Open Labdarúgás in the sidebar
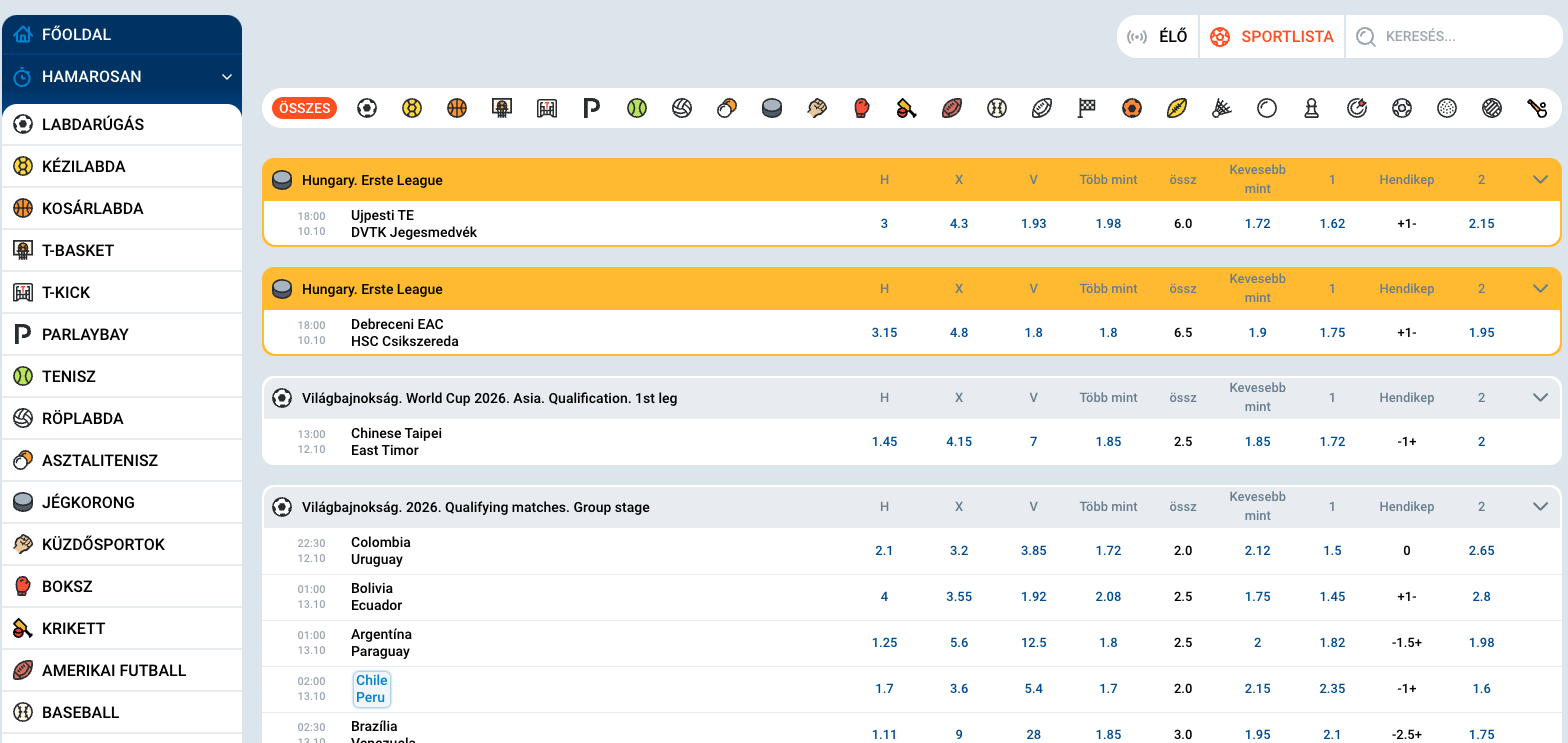The height and width of the screenshot is (743, 1568). (x=122, y=125)
